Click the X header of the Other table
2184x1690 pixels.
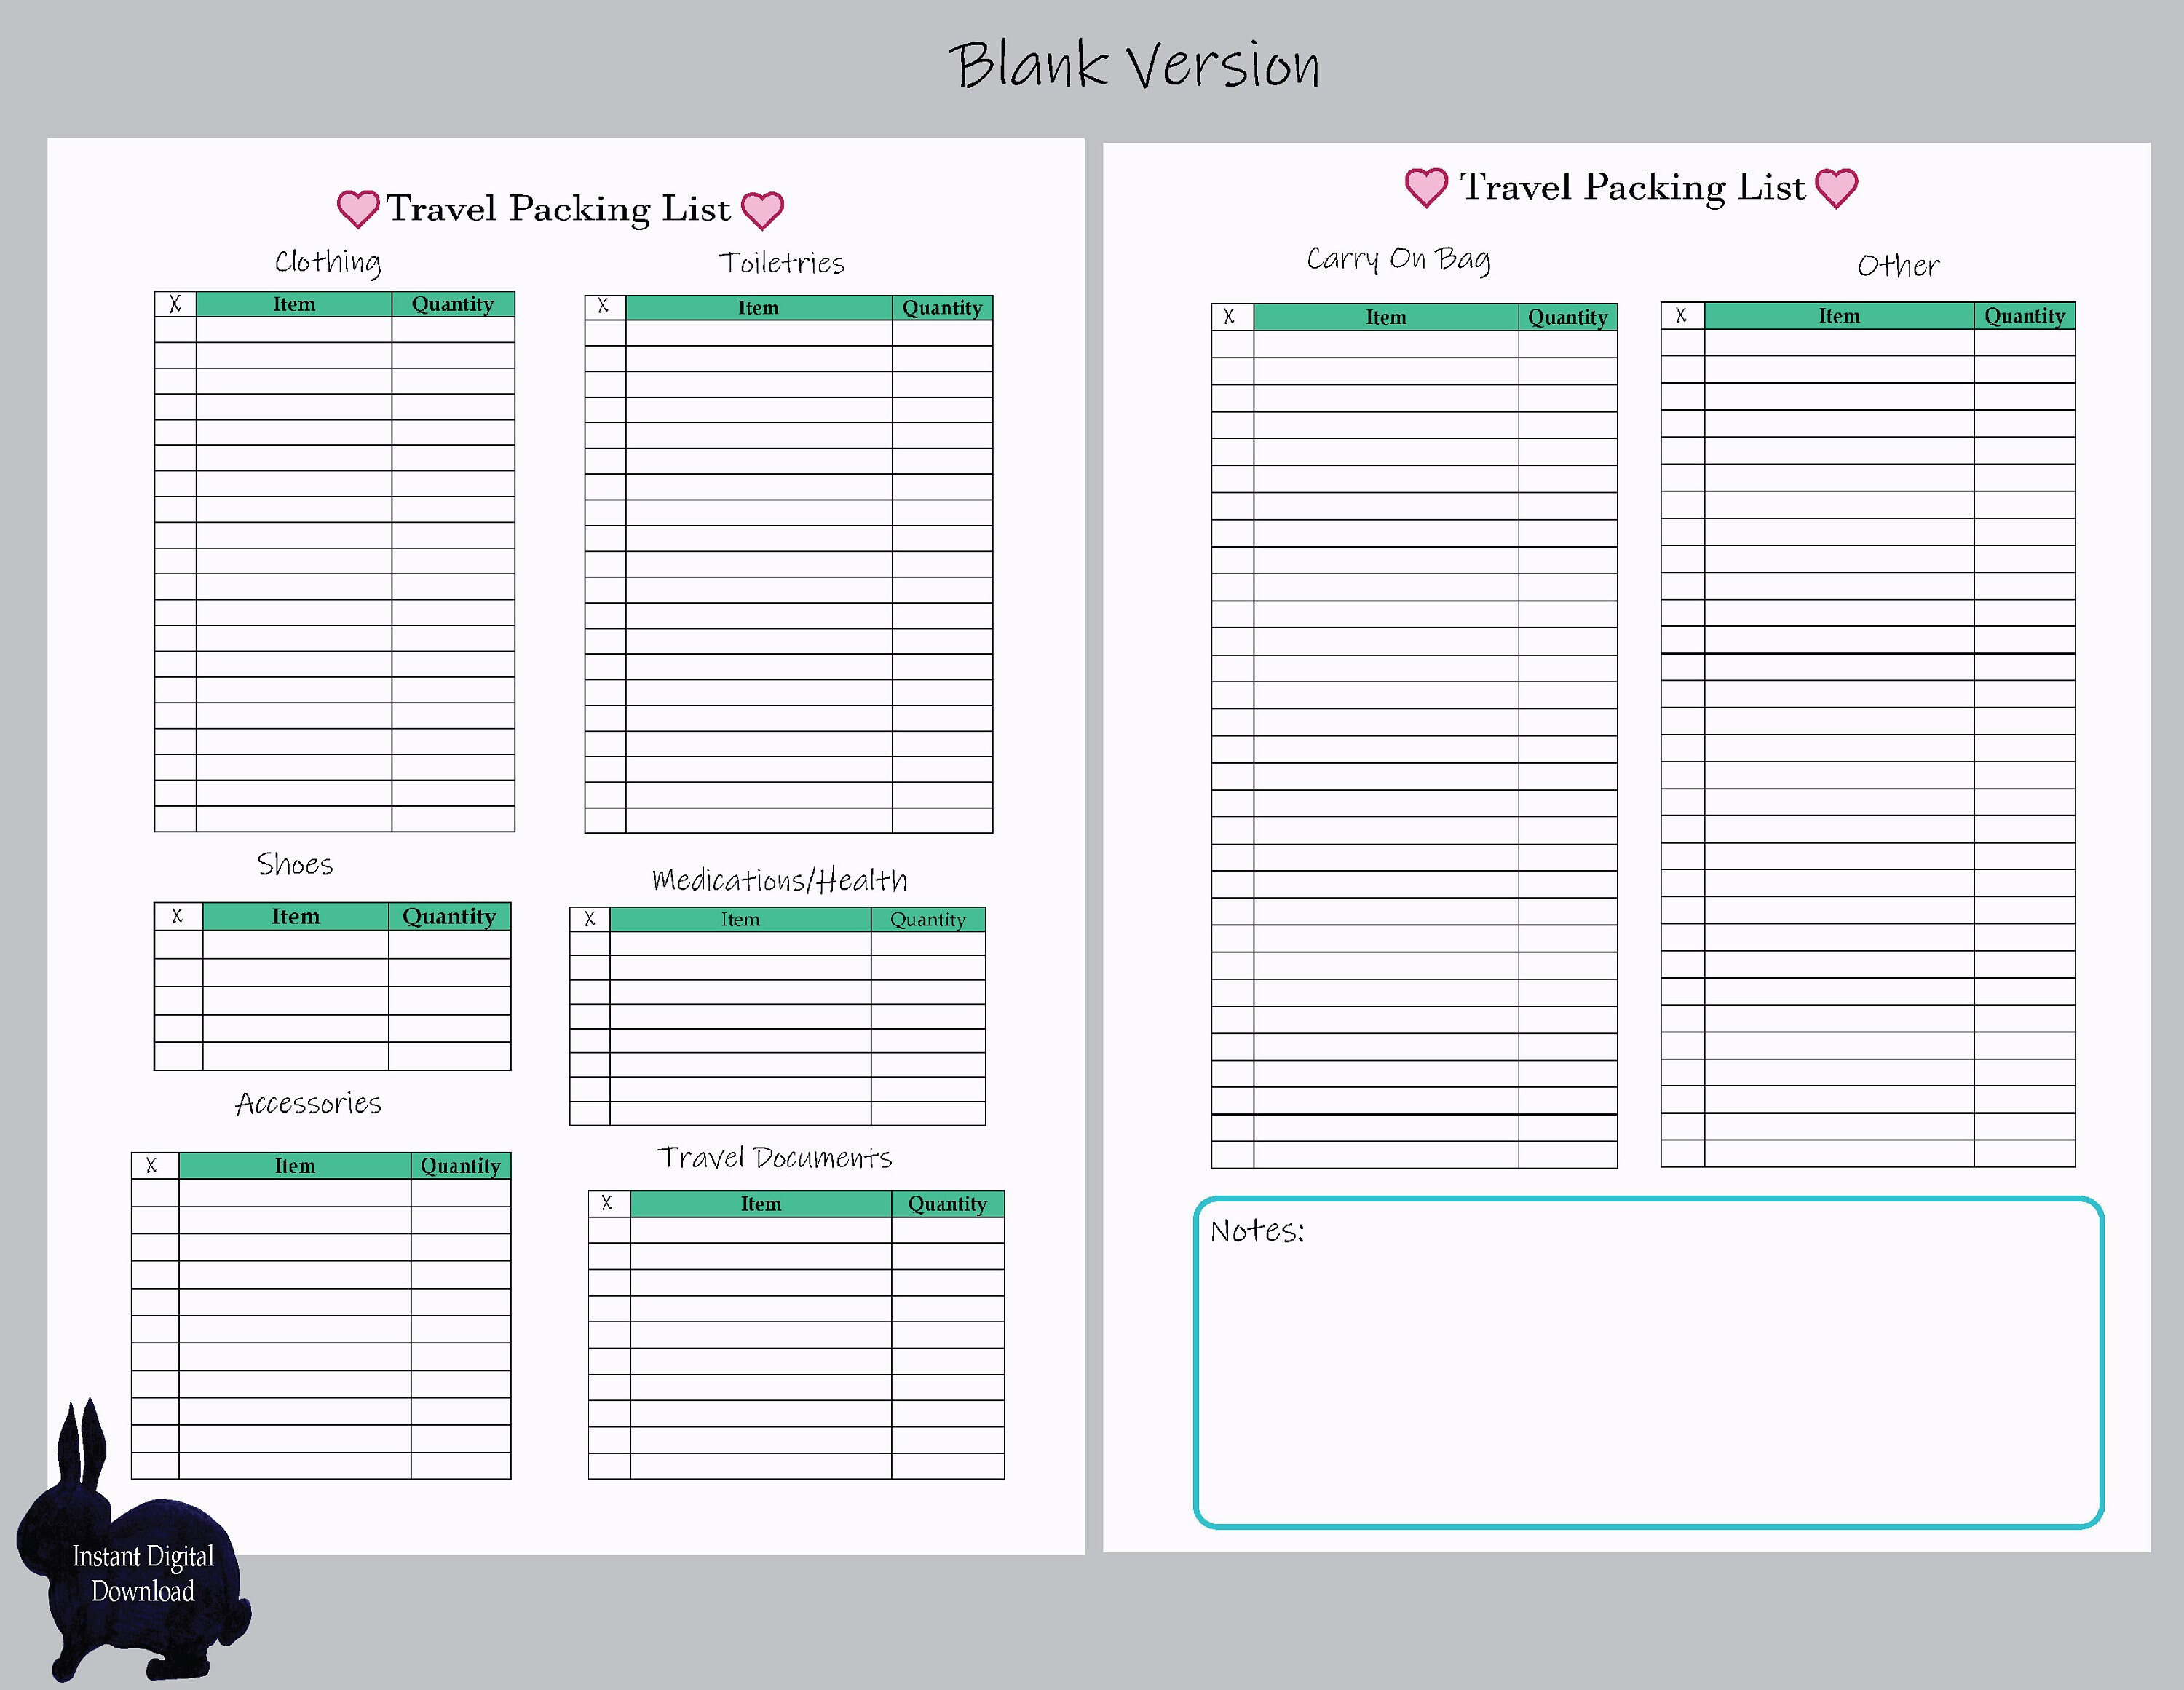coord(1680,315)
